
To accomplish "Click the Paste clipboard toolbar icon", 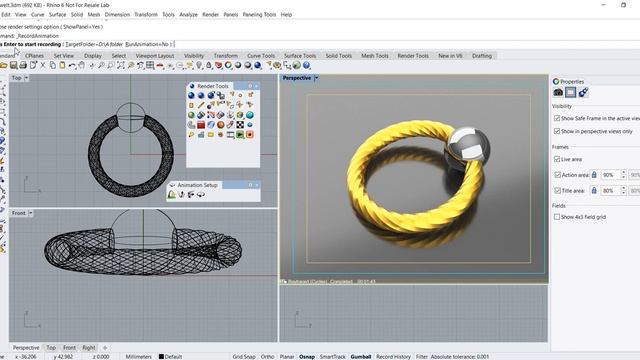I will pos(62,65).
